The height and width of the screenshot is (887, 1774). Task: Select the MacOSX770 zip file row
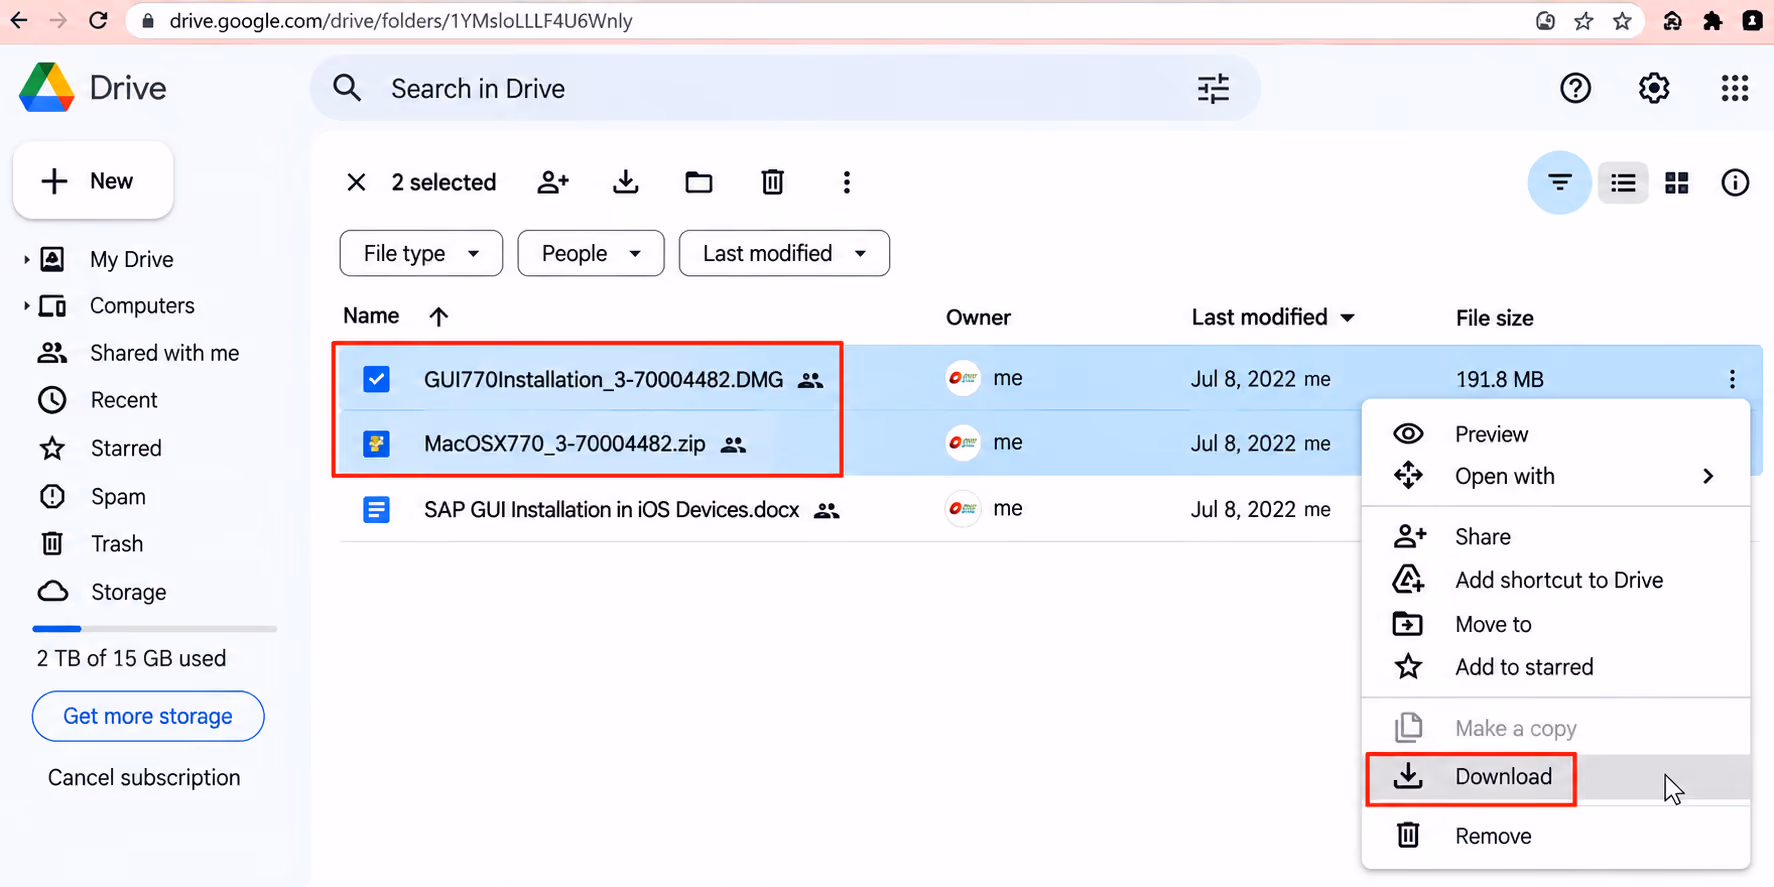click(848, 443)
